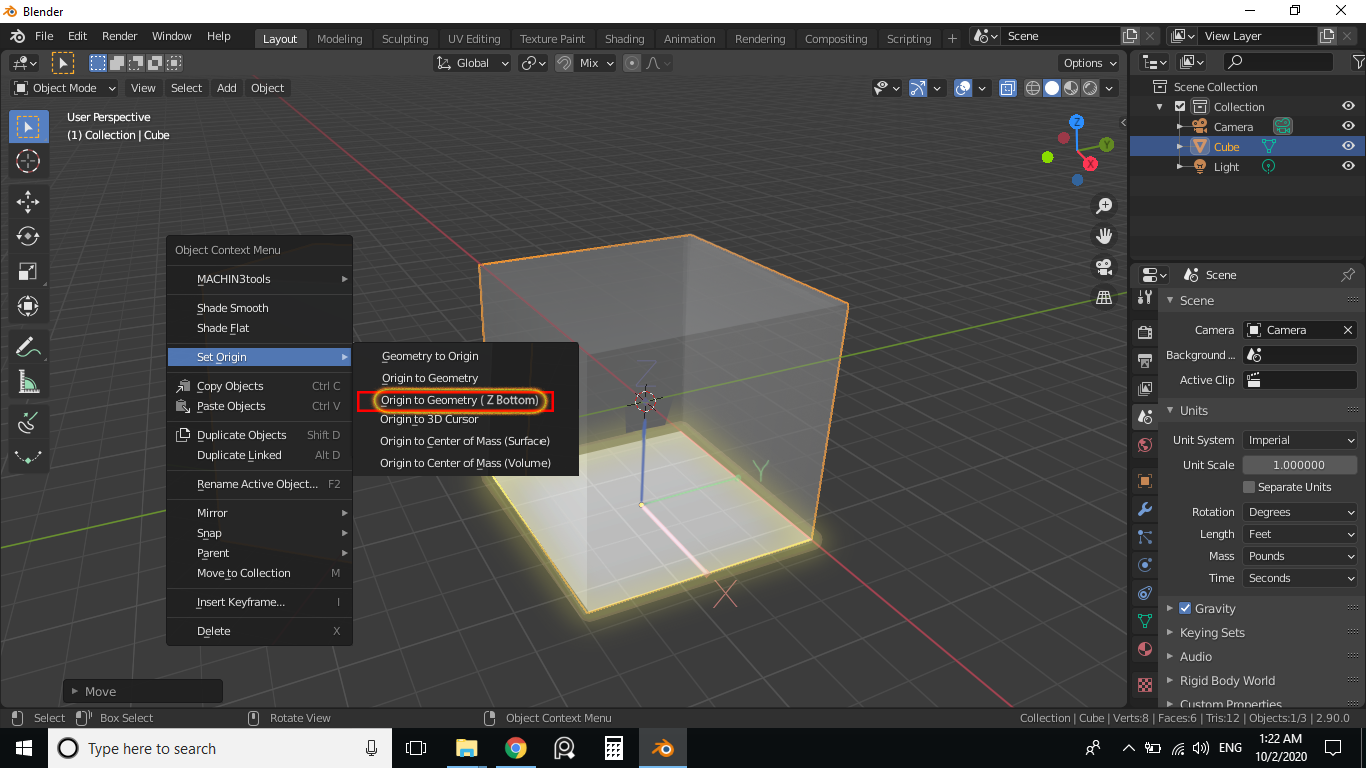Image resolution: width=1366 pixels, height=768 pixels.
Task: Expand the Keying Sets panel
Action: [x=1212, y=632]
